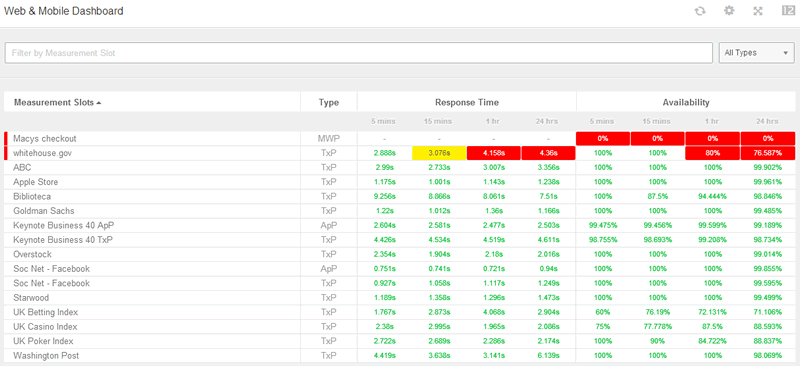The height and width of the screenshot is (366, 800).
Task: Click Biblioteca 87.5% availability value
Action: (658, 197)
